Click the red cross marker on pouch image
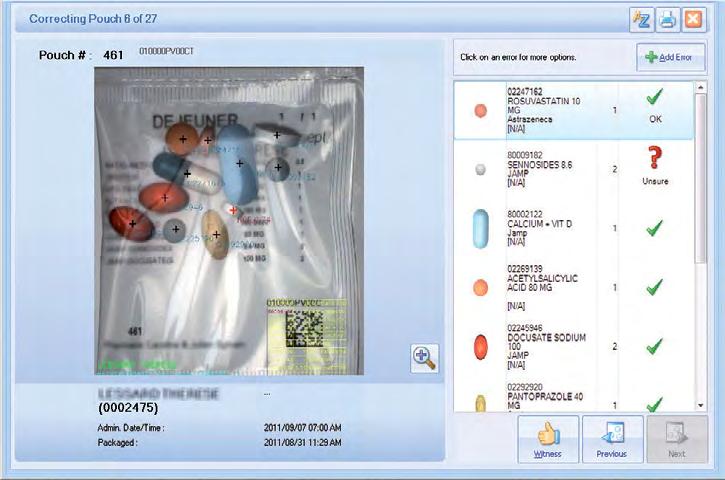 [233, 211]
